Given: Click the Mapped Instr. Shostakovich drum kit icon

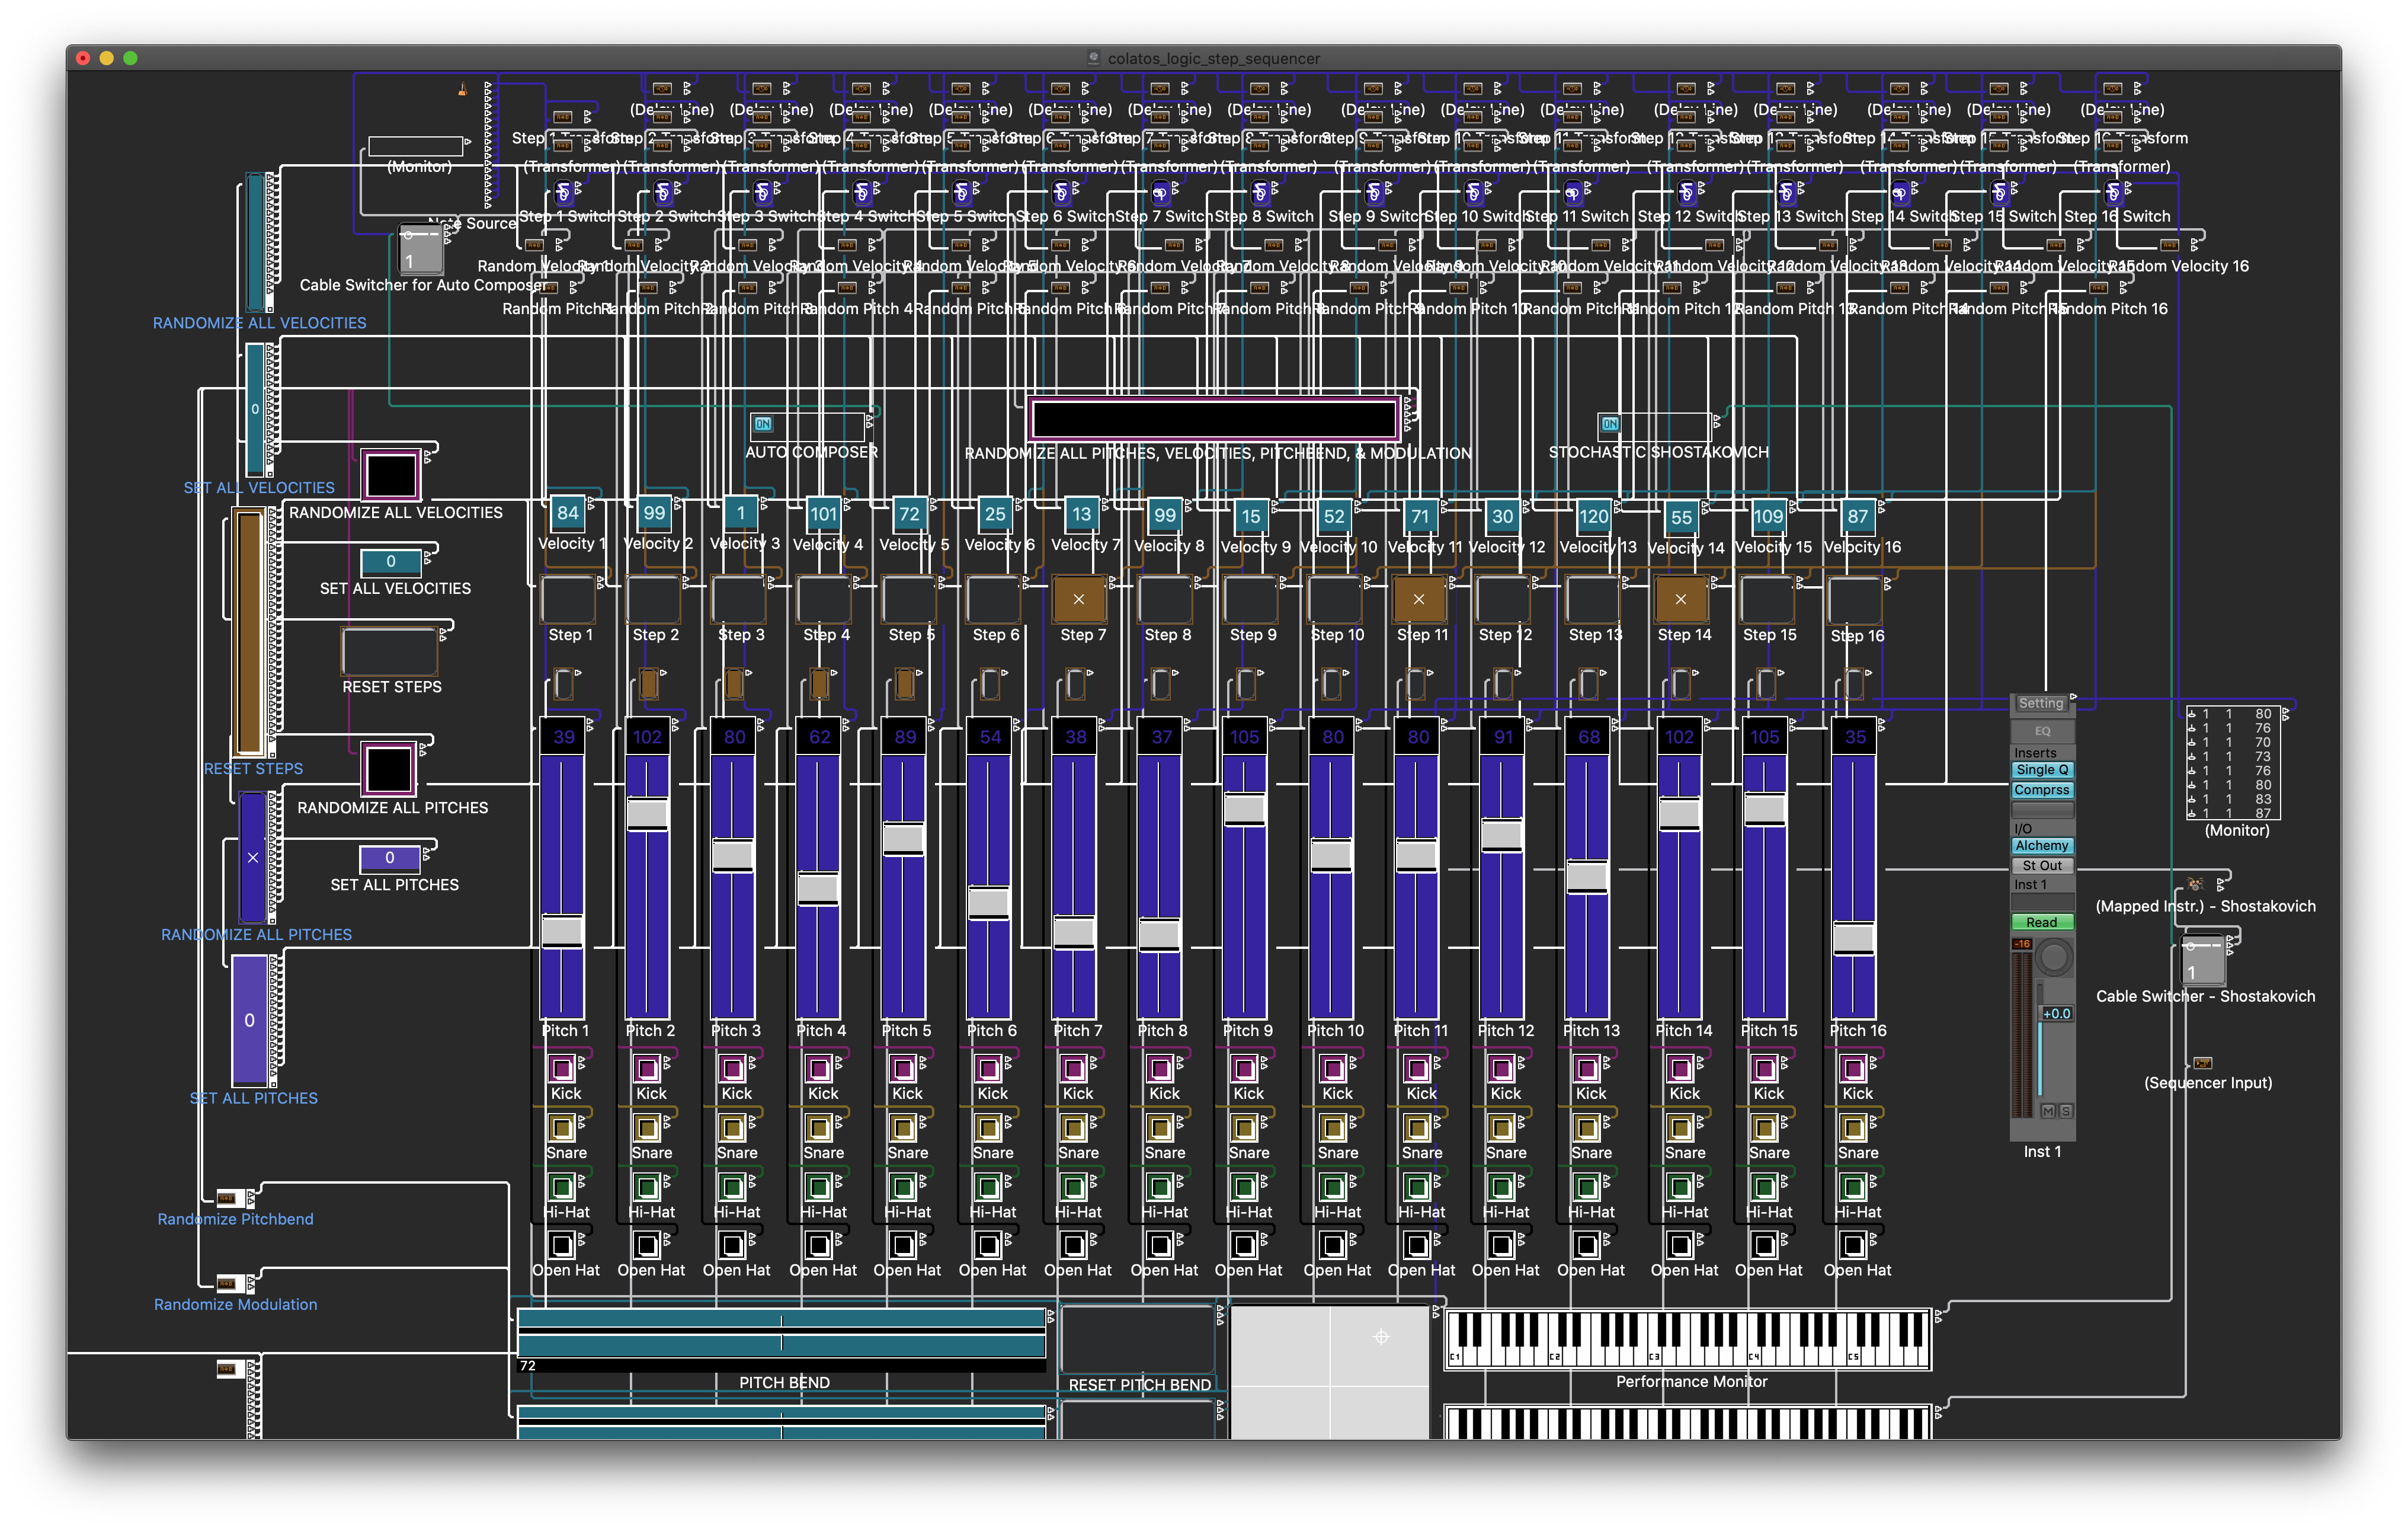Looking at the screenshot, I should pos(2195,884).
